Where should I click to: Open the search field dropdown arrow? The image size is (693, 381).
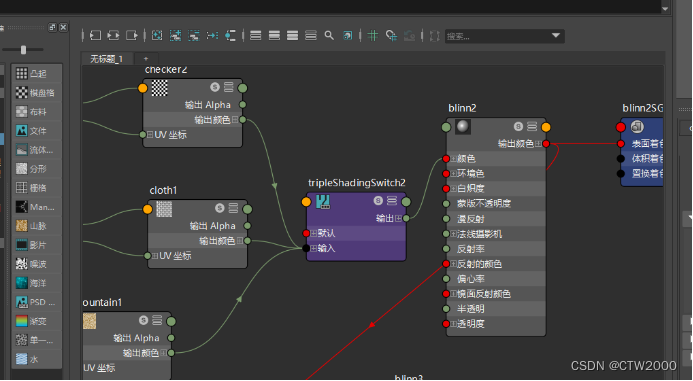coord(556,35)
